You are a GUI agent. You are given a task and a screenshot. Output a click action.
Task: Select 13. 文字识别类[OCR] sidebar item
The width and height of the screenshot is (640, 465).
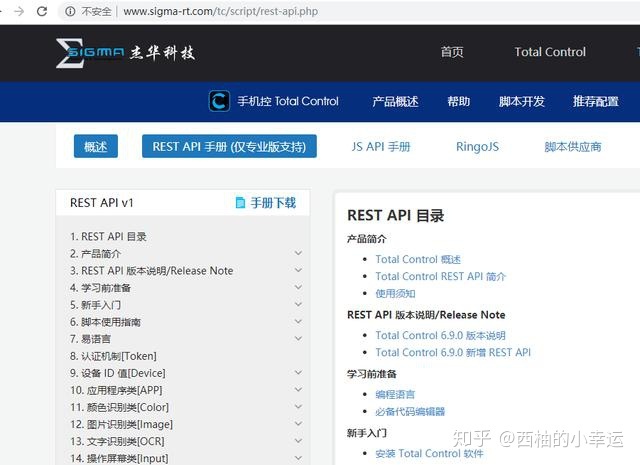coord(118,441)
